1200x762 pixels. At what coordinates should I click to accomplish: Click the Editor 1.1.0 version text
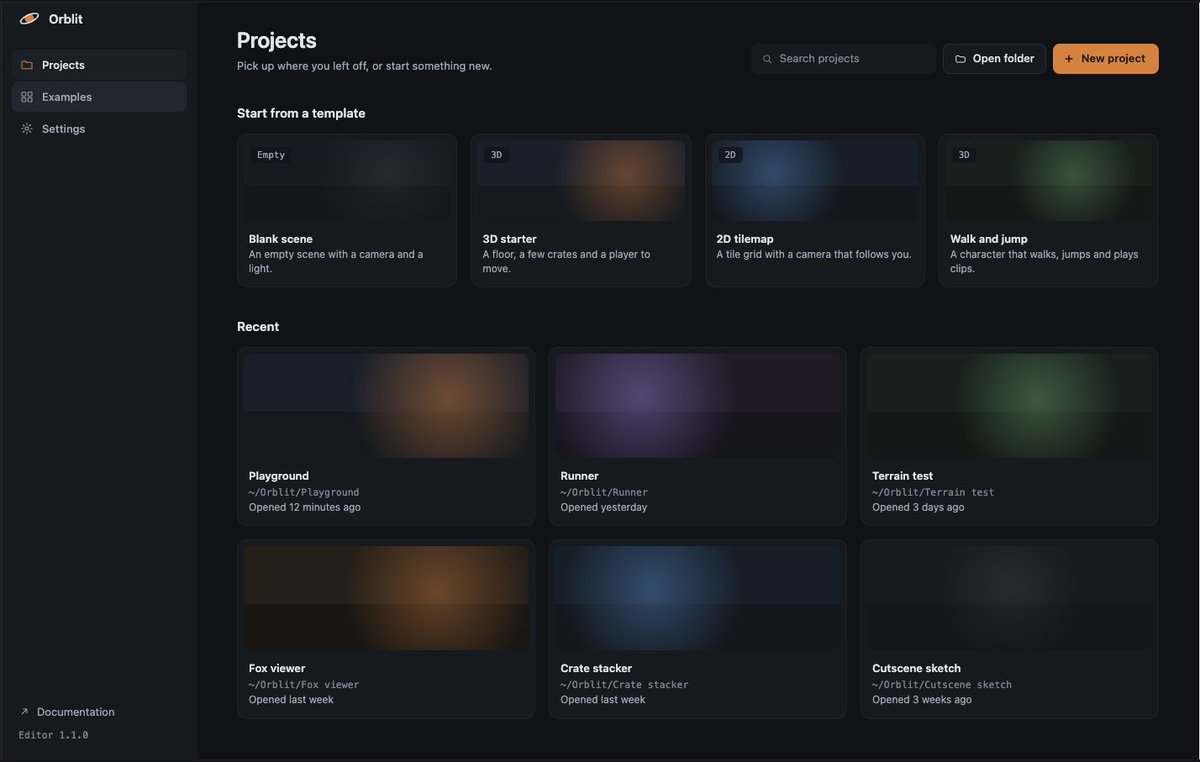click(54, 735)
